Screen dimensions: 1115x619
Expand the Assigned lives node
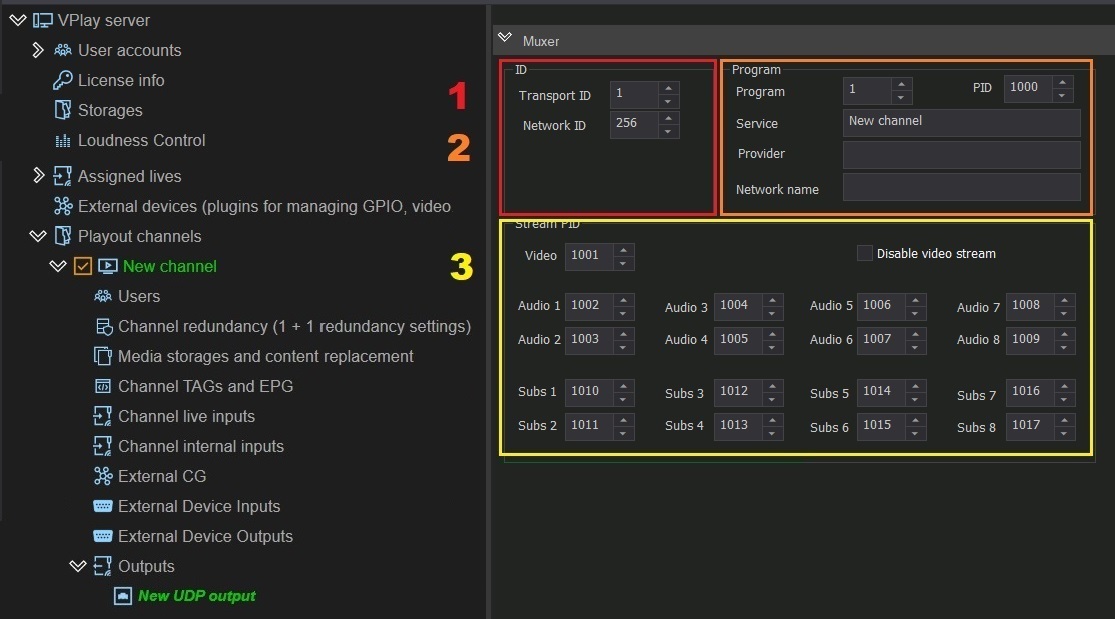[x=38, y=176]
